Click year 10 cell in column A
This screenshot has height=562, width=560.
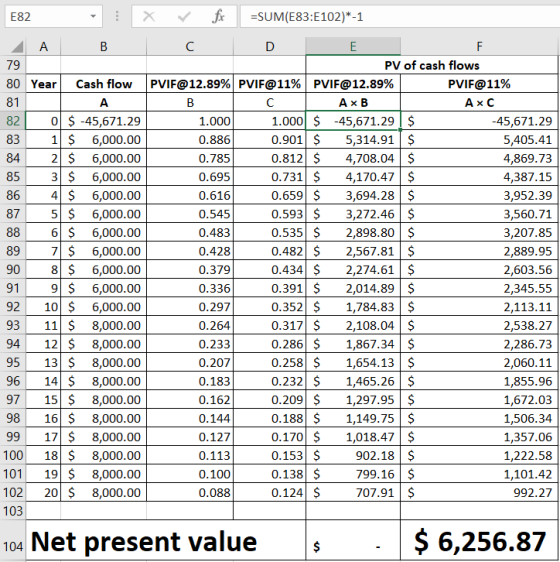pos(43,306)
